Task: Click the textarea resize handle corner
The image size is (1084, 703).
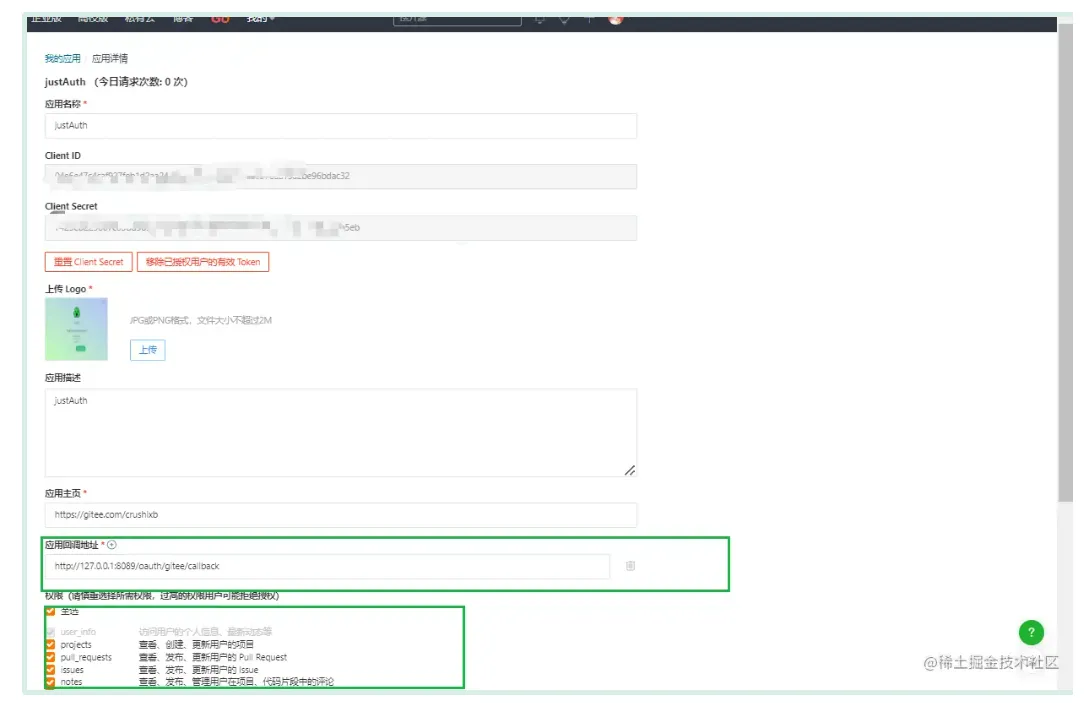Action: pos(630,470)
